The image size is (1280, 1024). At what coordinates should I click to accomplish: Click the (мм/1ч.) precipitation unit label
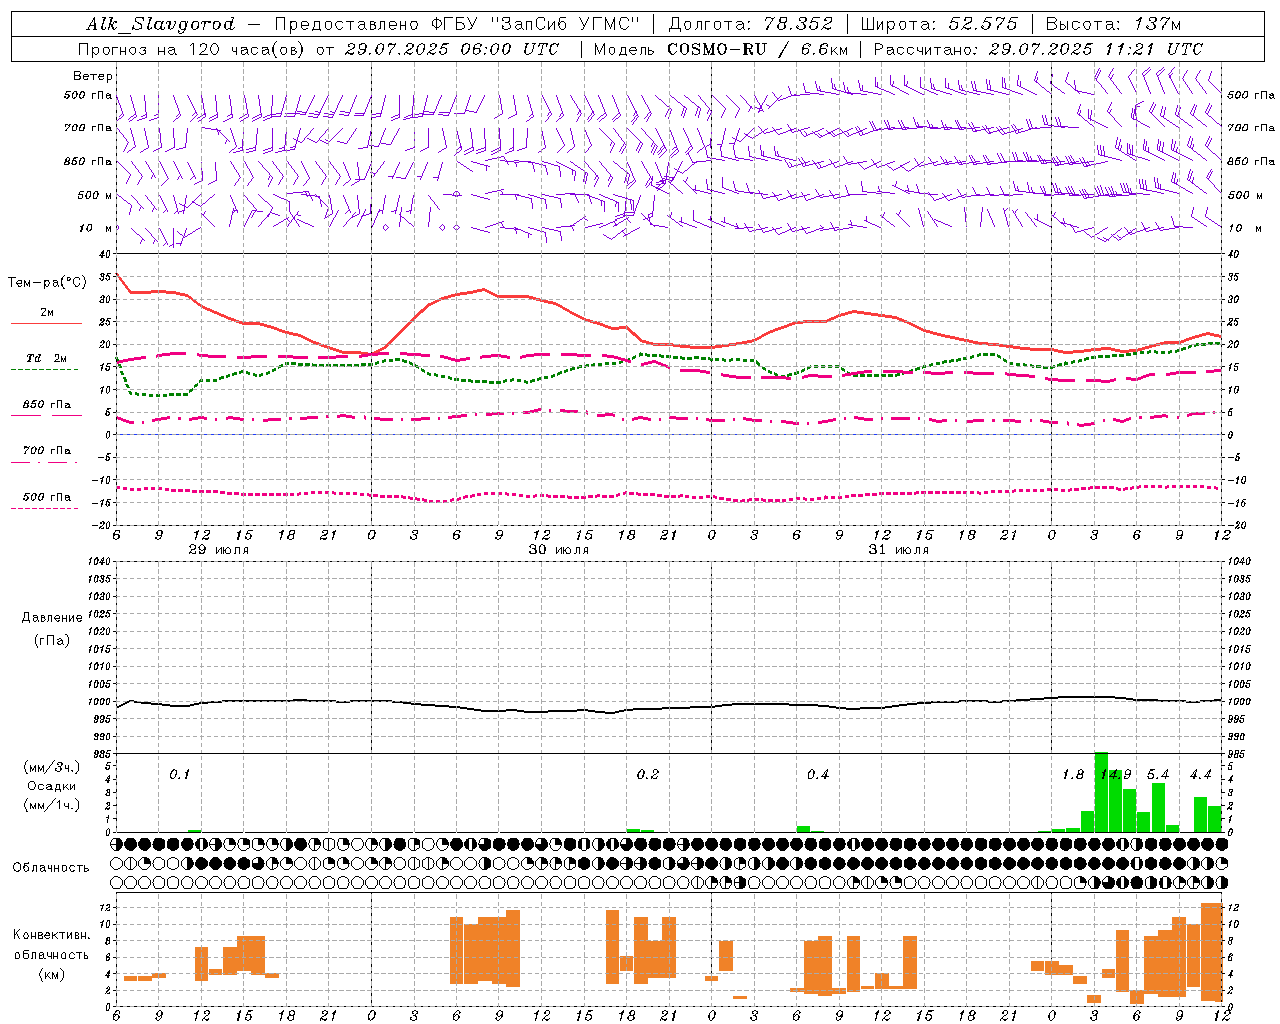[51, 804]
